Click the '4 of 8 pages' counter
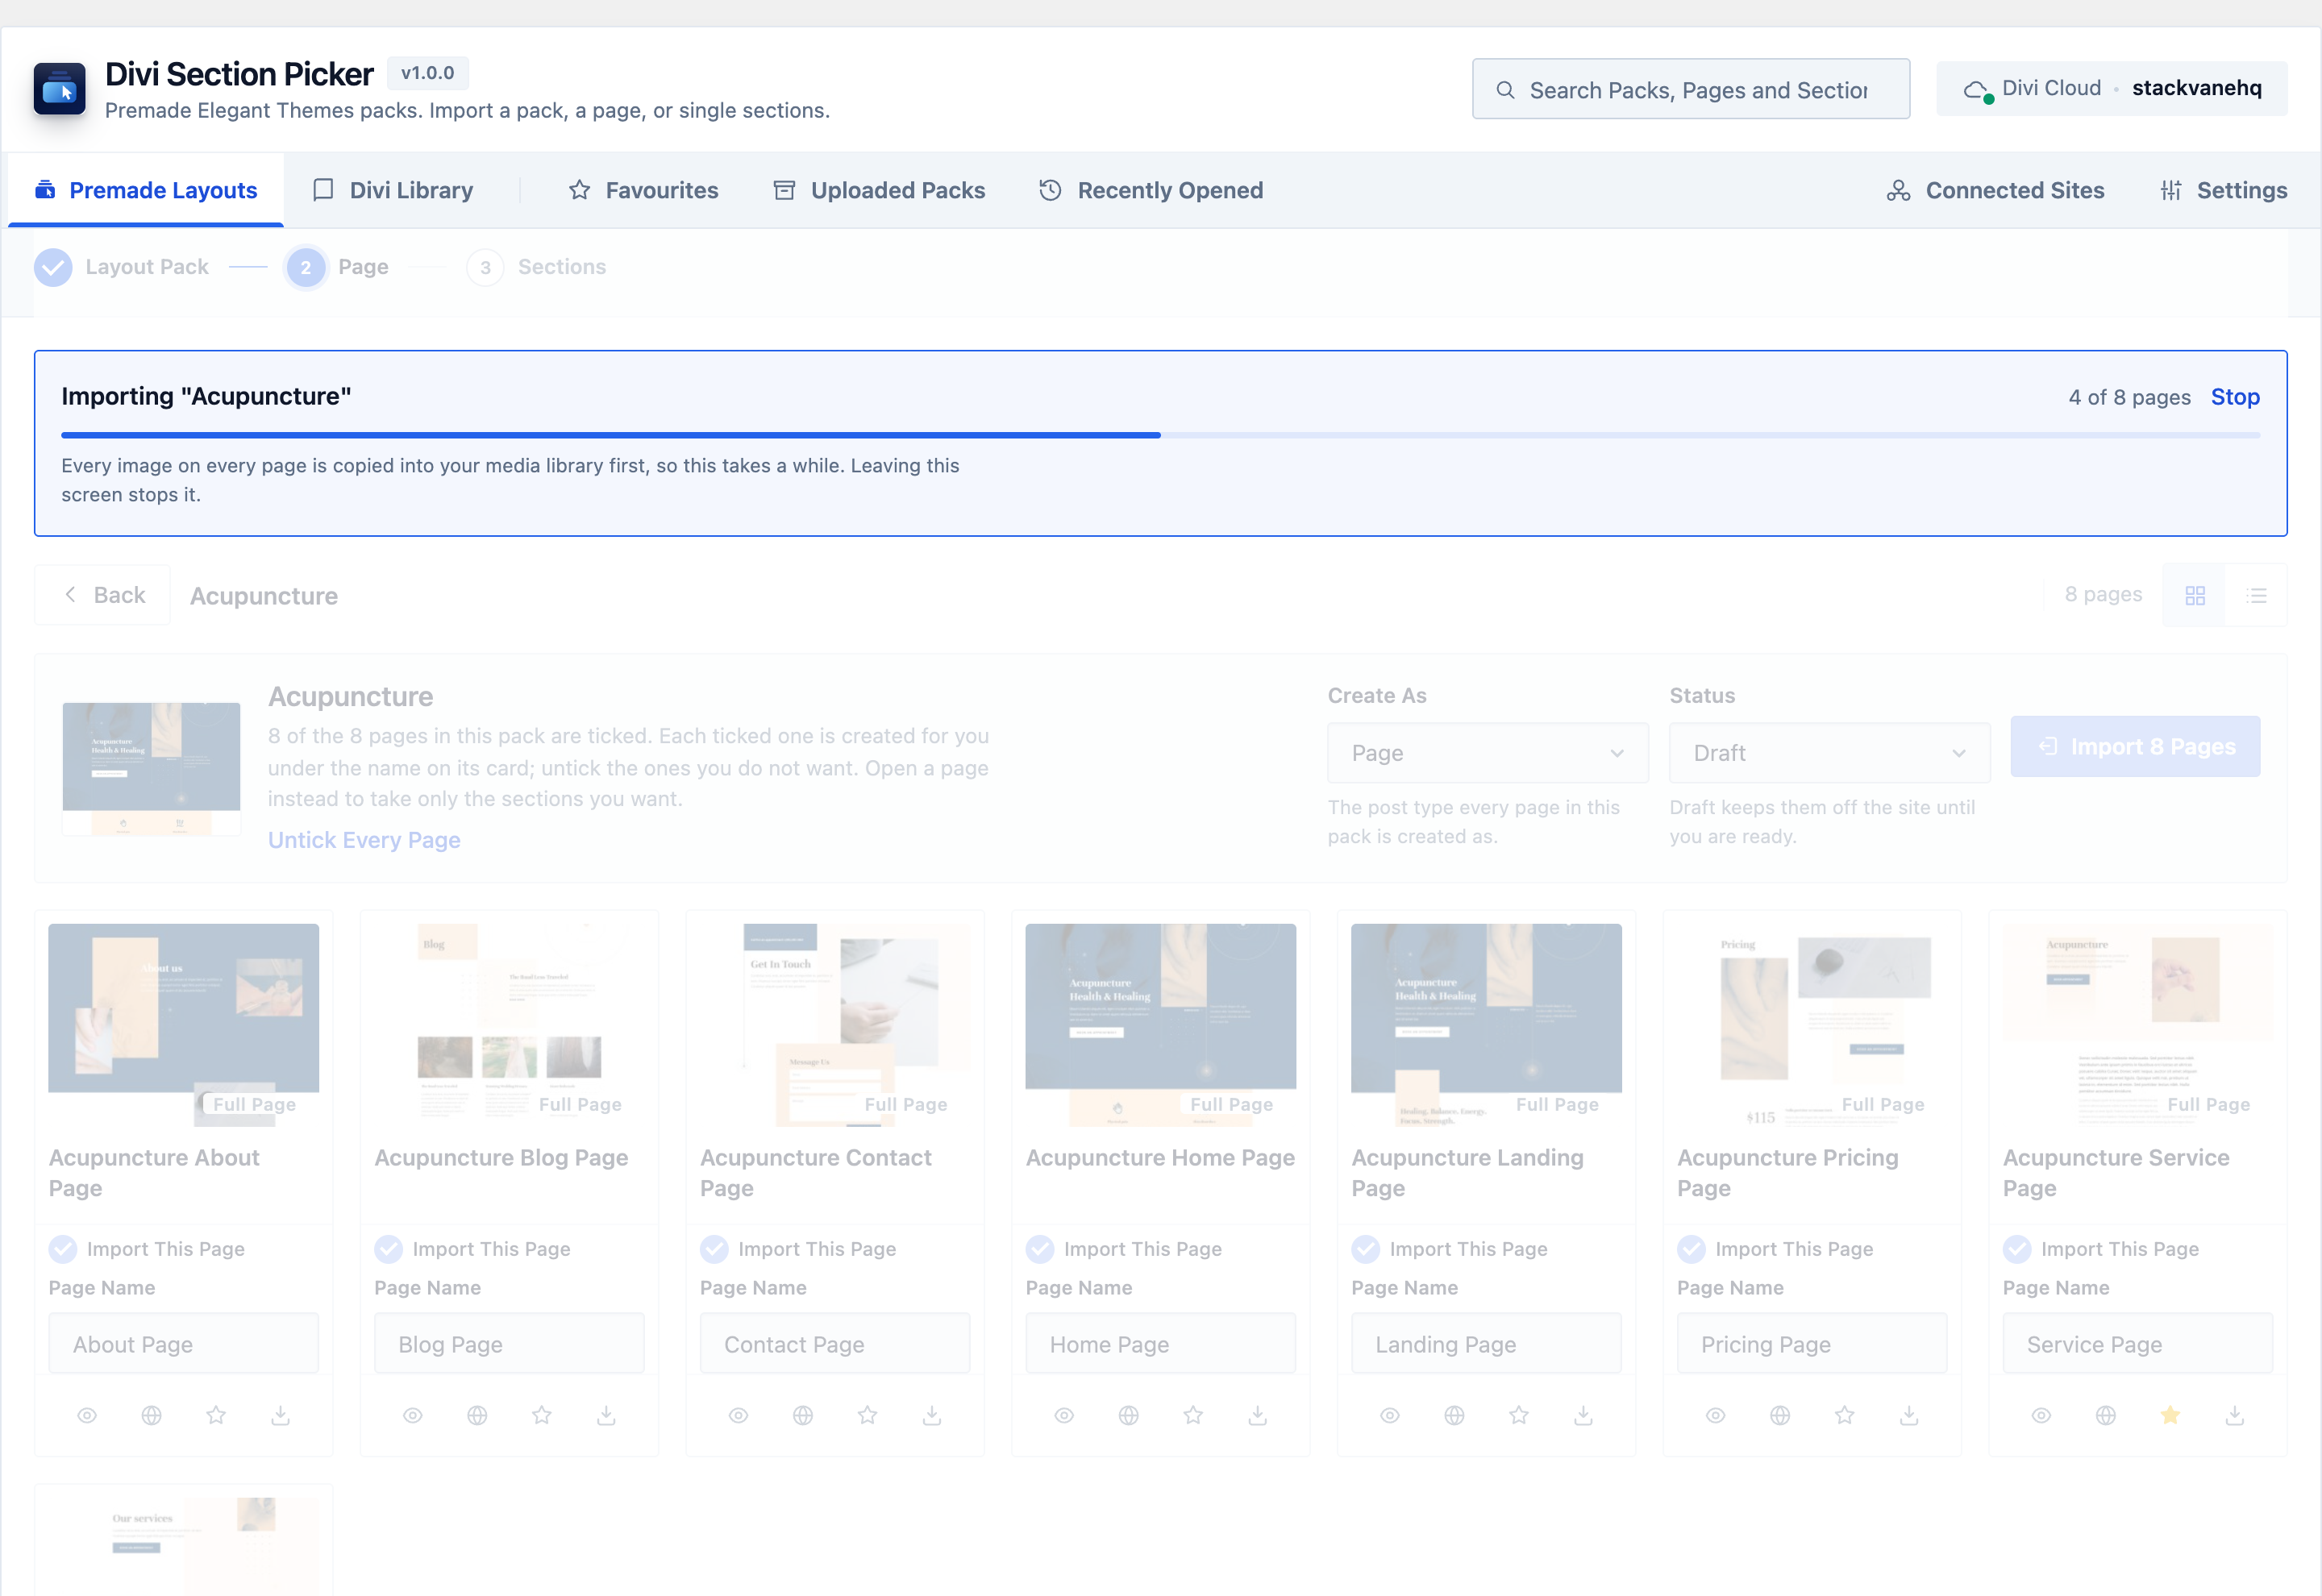Image resolution: width=2322 pixels, height=1596 pixels. [2129, 397]
